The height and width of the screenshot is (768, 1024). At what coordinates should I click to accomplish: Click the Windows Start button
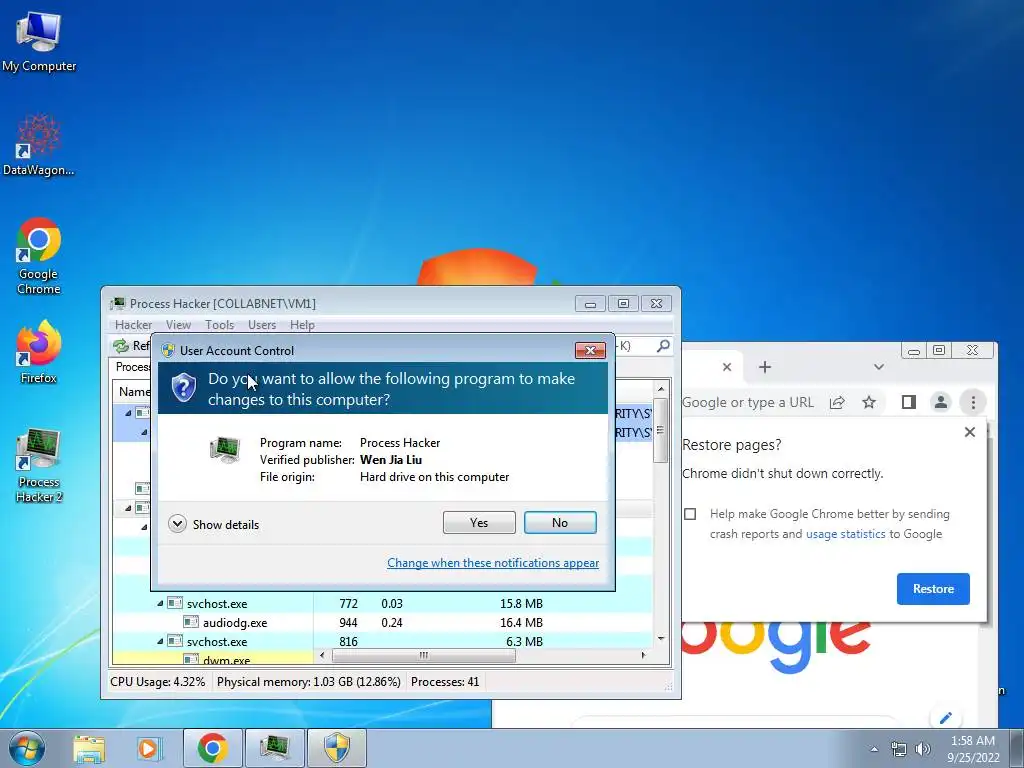click(27, 748)
